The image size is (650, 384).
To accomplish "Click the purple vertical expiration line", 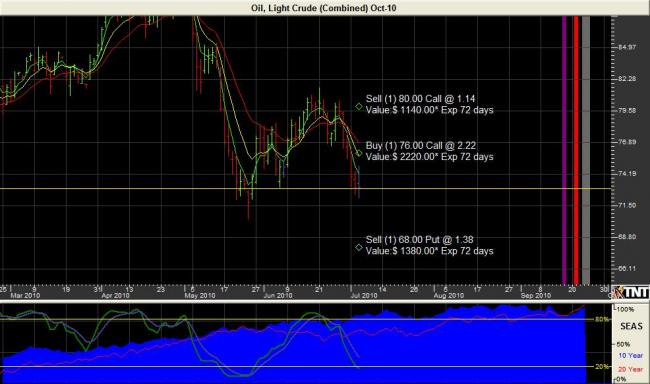I will (x=564, y=150).
